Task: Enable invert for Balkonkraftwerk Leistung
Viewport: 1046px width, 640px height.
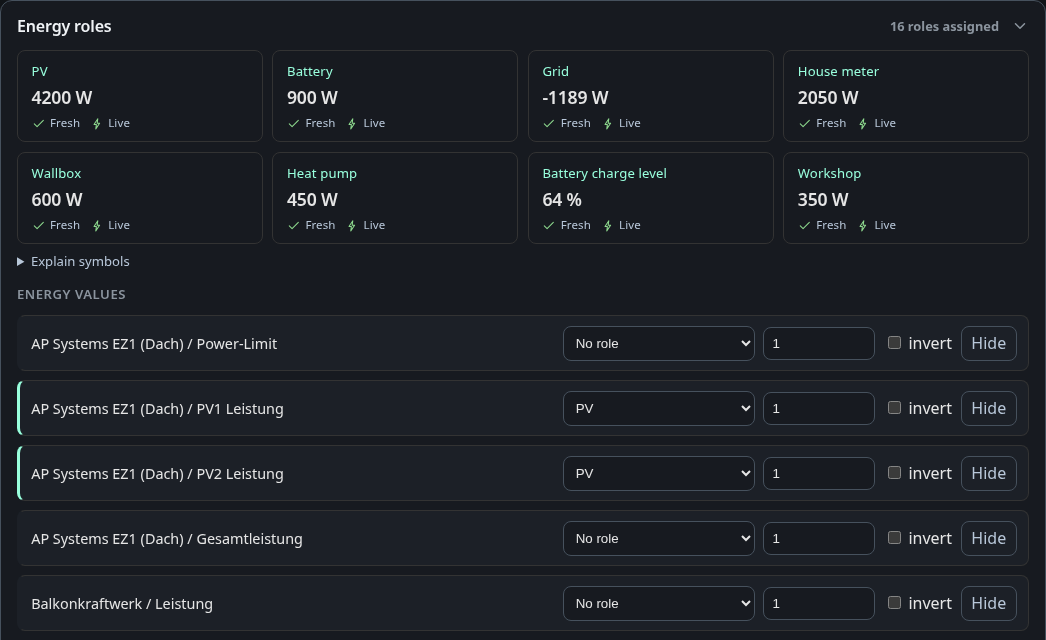Action: pos(895,603)
